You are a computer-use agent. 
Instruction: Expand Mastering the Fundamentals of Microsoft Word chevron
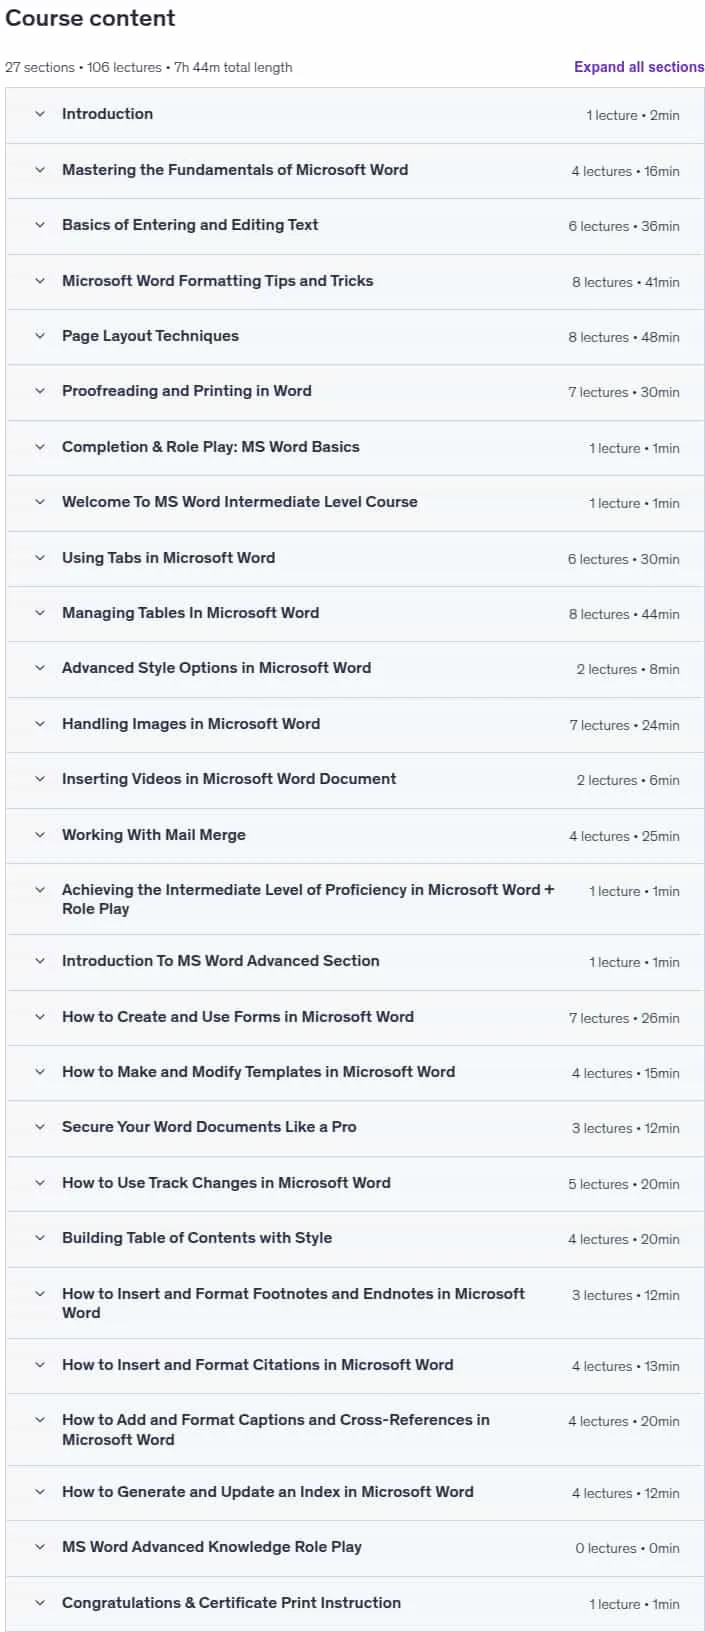(x=40, y=170)
